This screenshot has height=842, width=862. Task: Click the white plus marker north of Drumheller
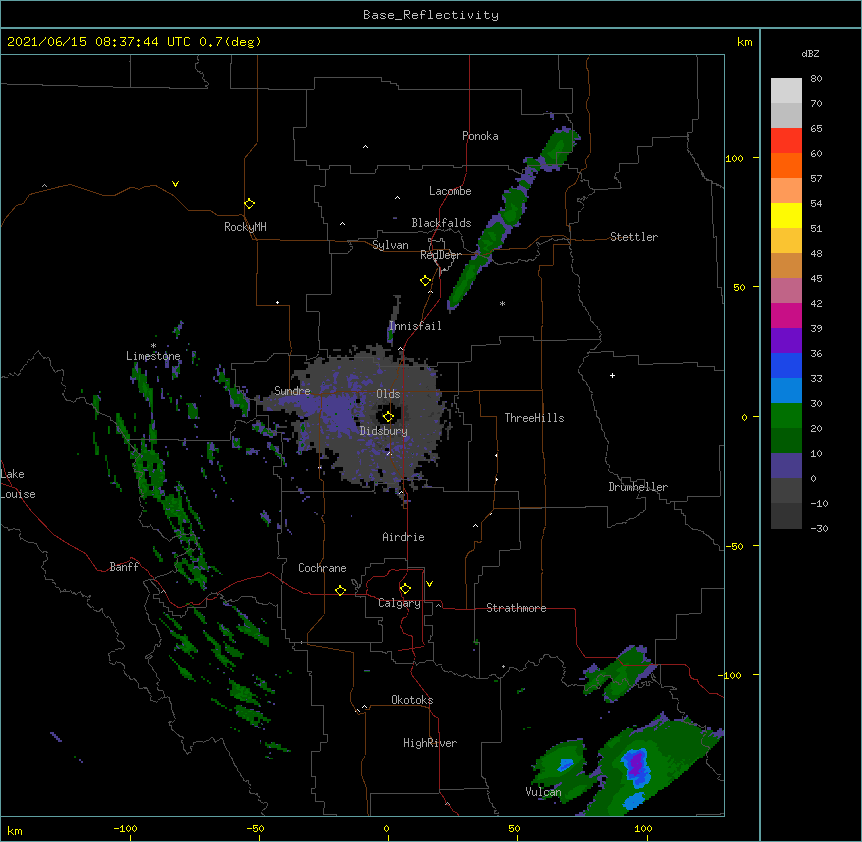pos(612,375)
